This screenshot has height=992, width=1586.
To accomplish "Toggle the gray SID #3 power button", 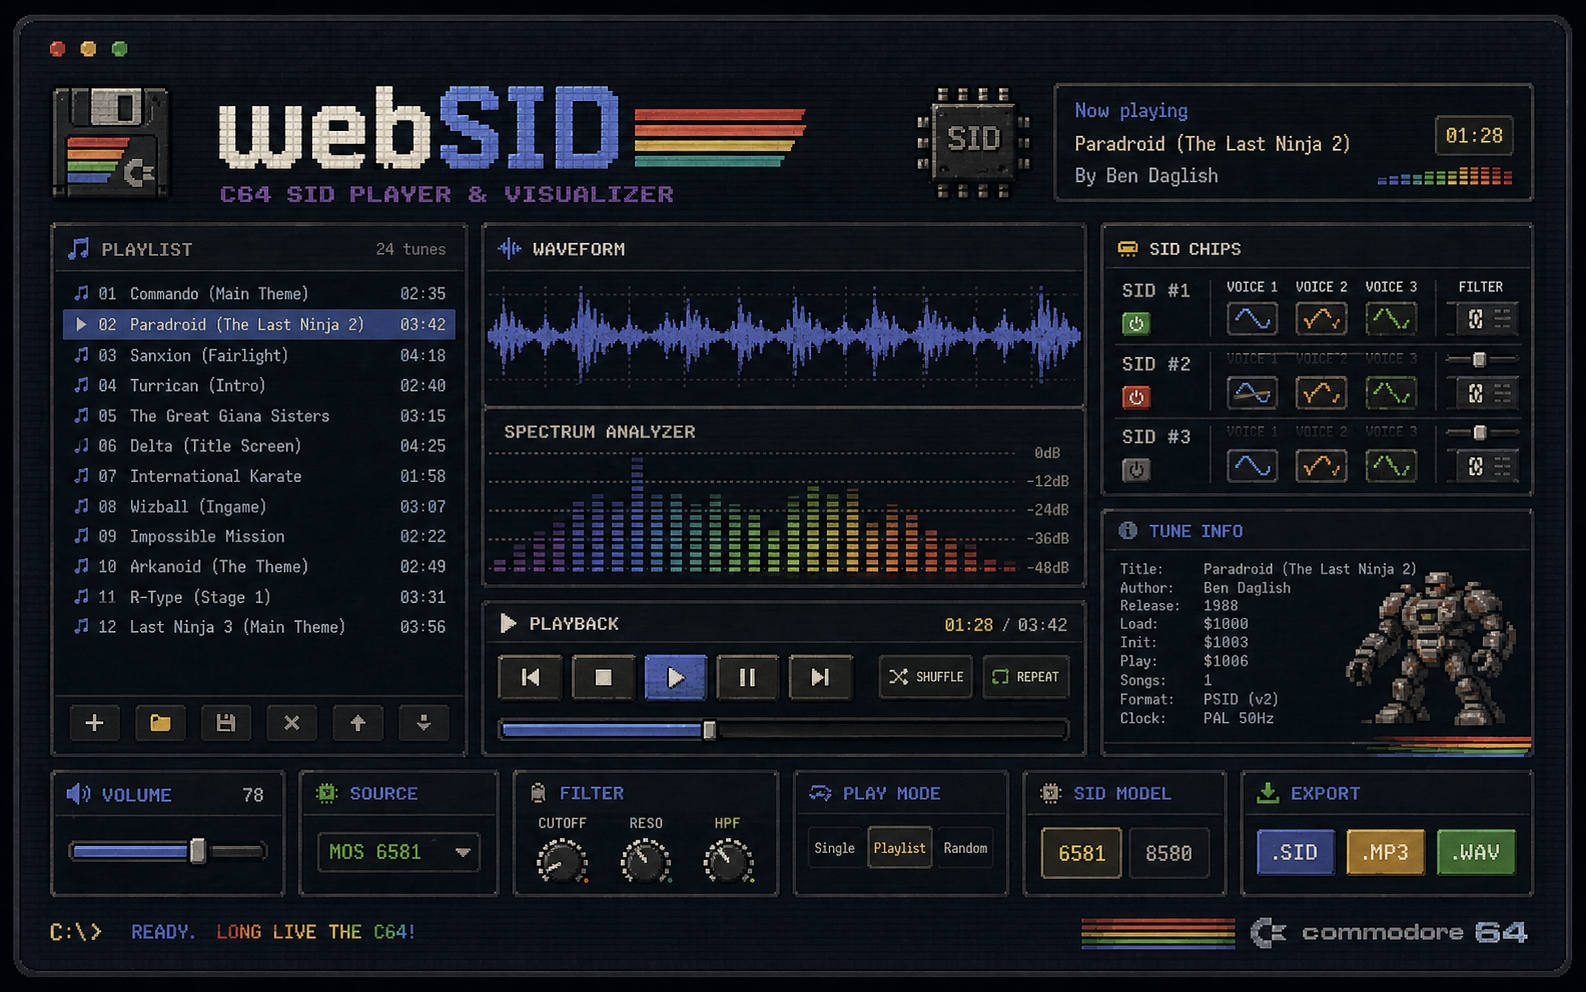I will [1136, 469].
